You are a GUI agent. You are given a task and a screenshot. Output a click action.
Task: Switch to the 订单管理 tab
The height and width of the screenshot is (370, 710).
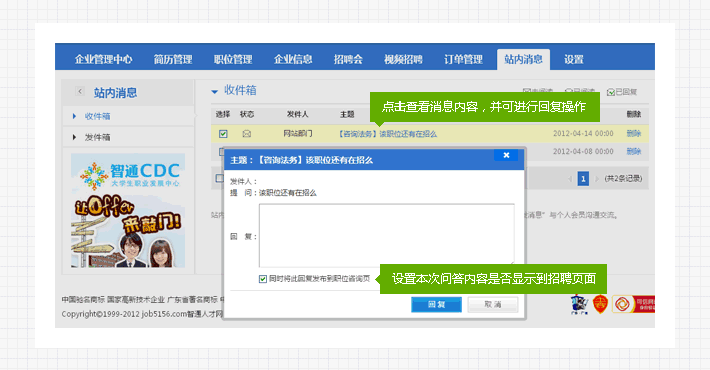(x=463, y=59)
